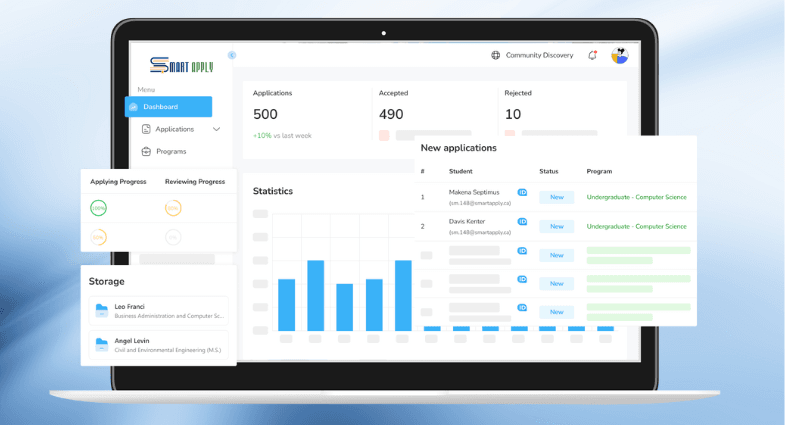Open the Leo Franci storage folder
The height and width of the screenshot is (425, 785).
(159, 311)
